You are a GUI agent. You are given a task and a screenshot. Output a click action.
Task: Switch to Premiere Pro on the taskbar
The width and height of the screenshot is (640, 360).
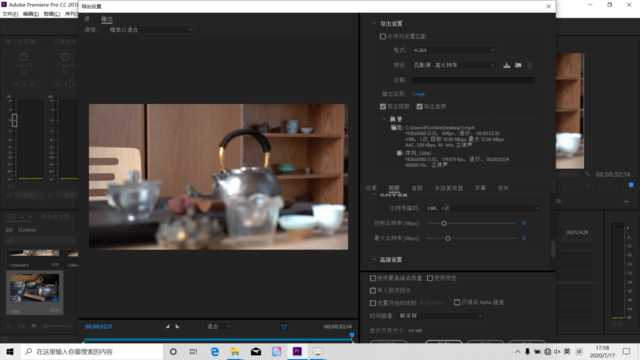coord(297,351)
